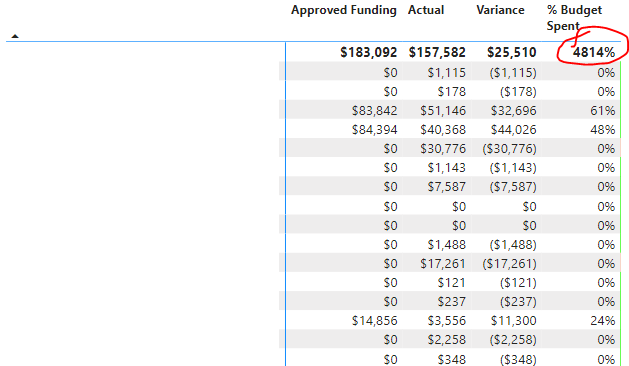Click Approved Funding cell $14,856

click(375, 320)
